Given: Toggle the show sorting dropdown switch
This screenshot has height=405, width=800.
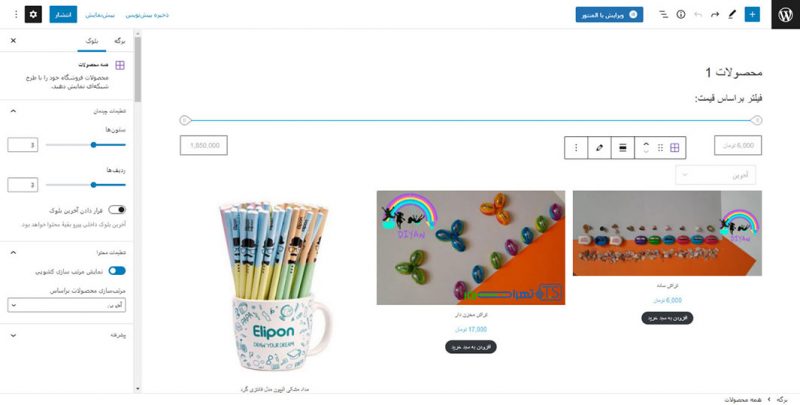Looking at the screenshot, I should click(x=117, y=271).
